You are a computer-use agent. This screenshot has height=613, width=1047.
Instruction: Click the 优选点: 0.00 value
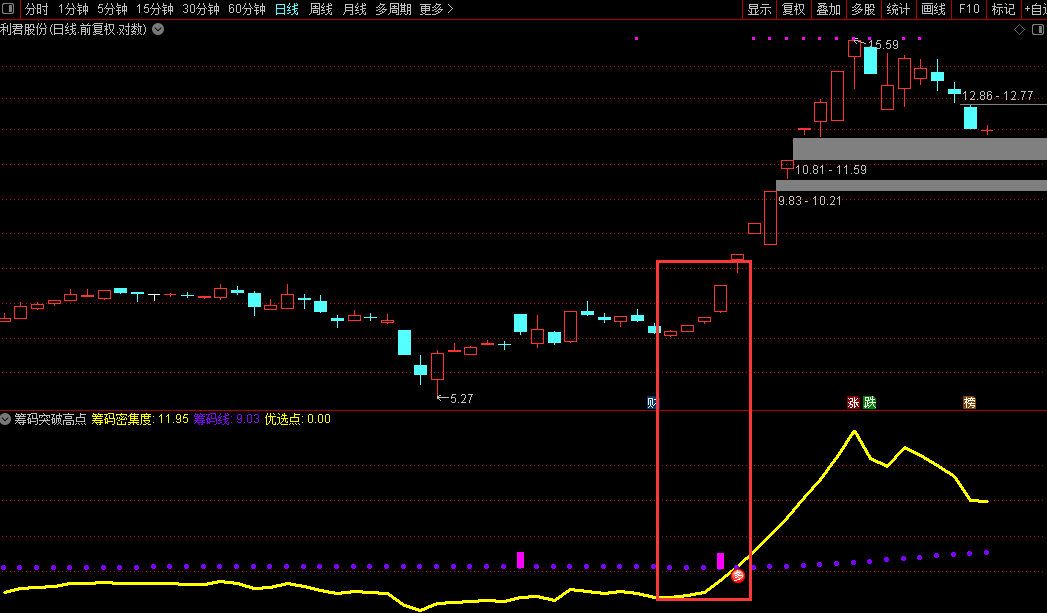coord(298,419)
